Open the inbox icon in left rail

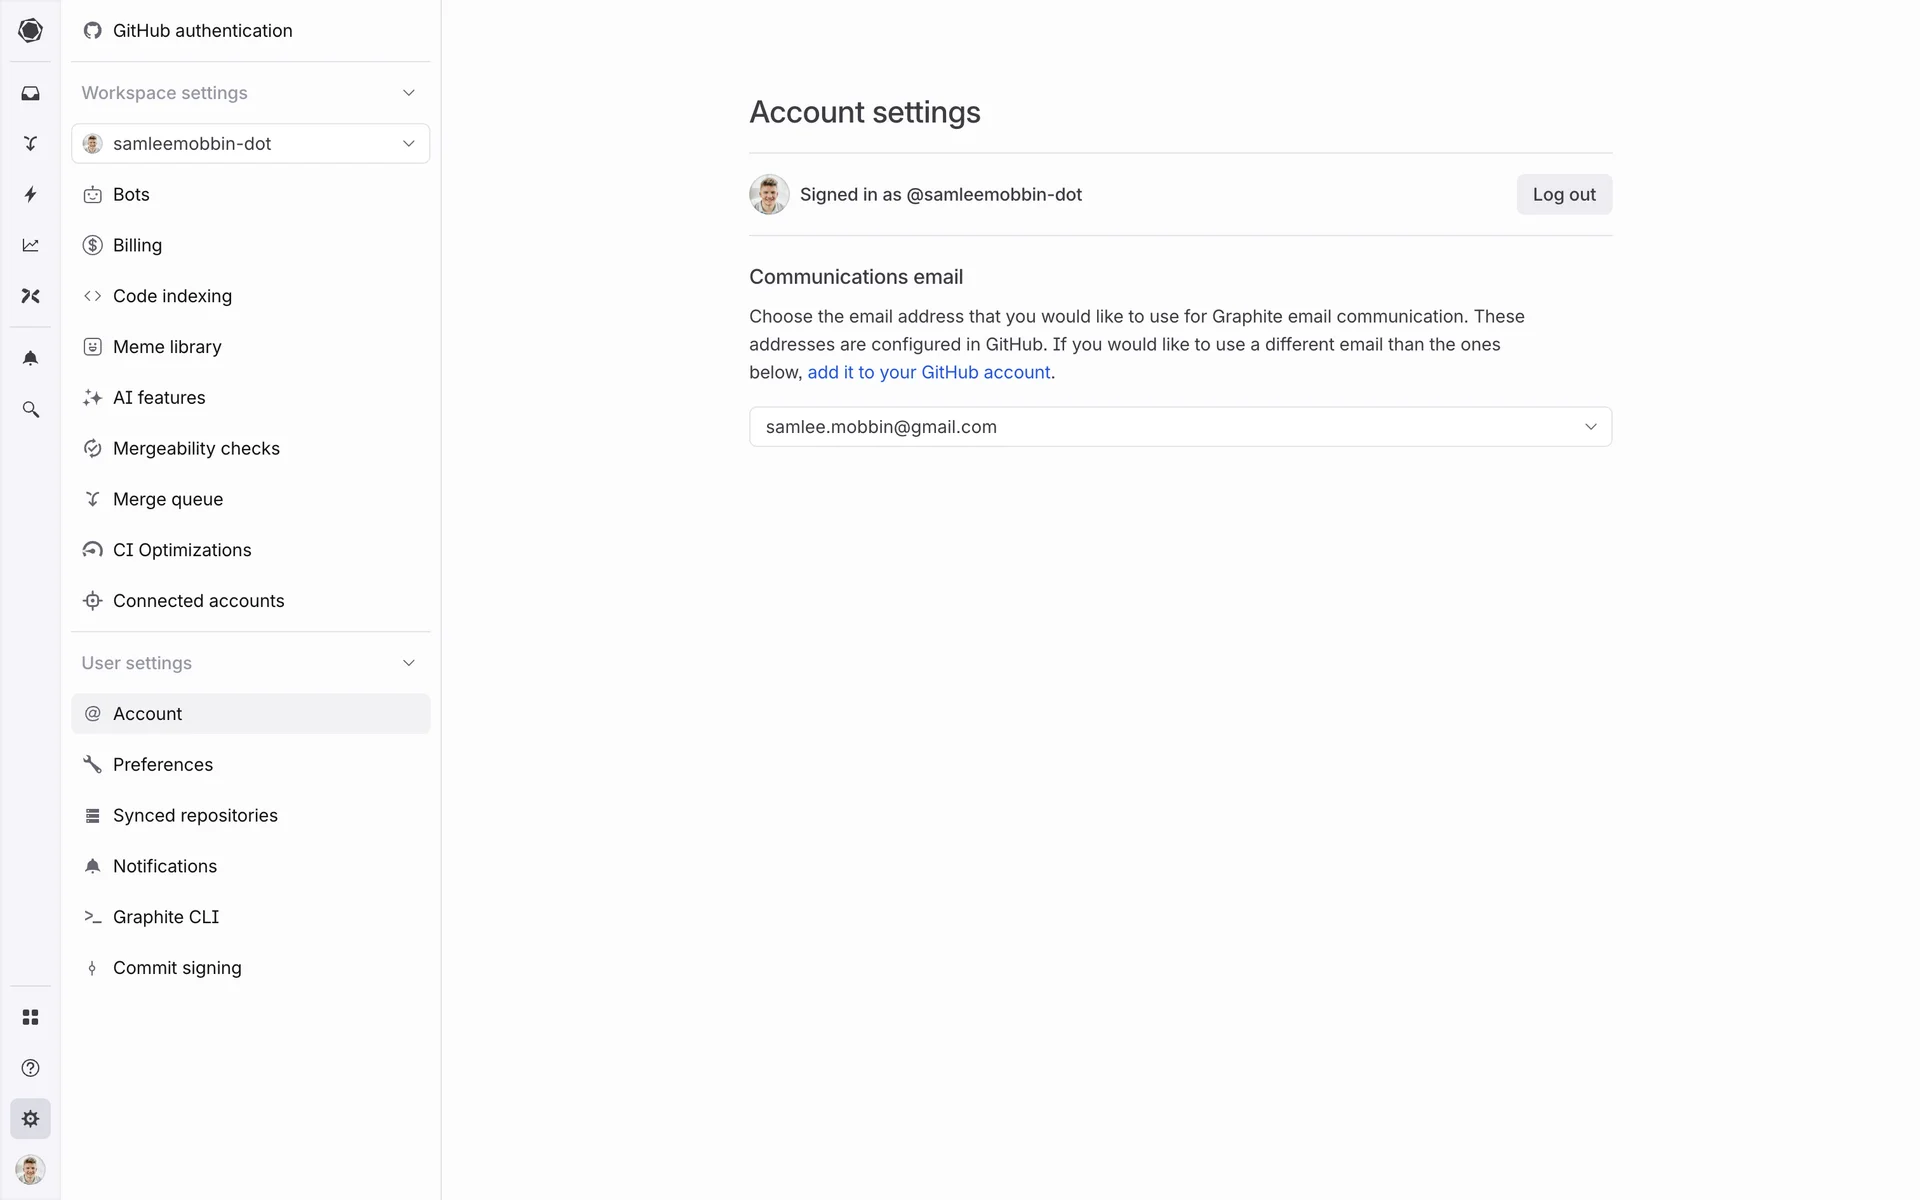tap(30, 93)
